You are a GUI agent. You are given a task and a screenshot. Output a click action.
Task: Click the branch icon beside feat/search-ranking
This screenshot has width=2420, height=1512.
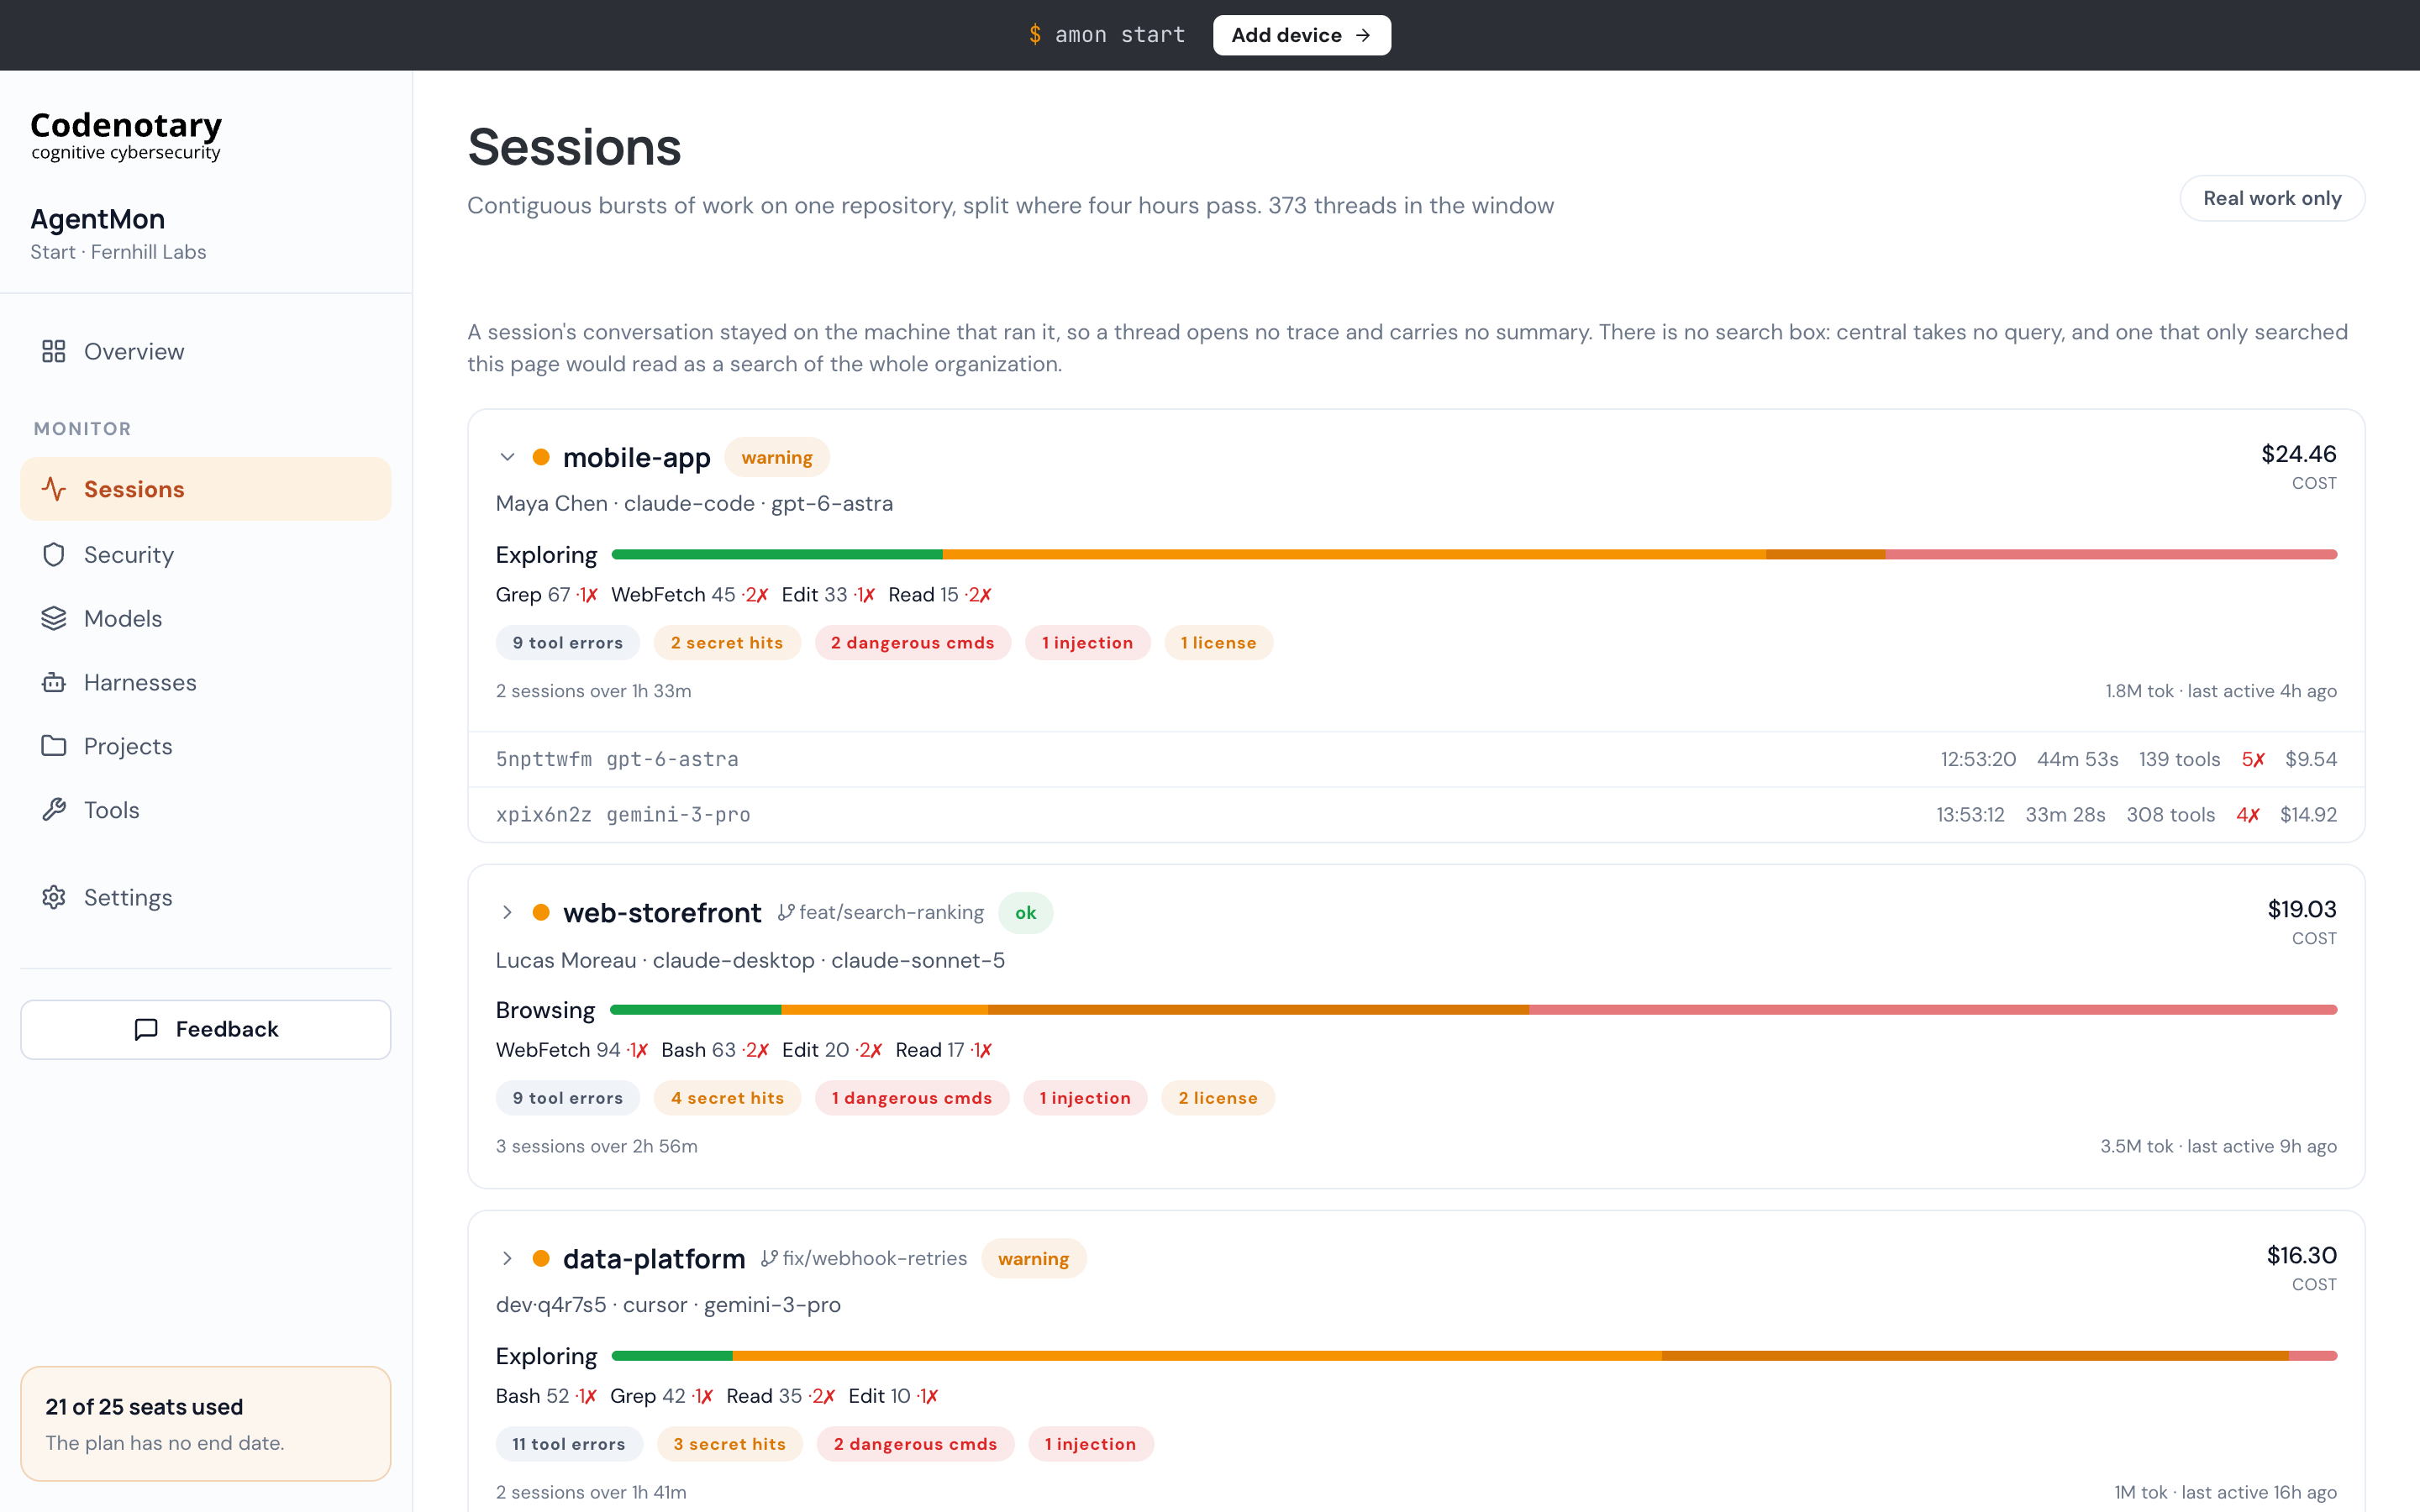click(x=786, y=912)
